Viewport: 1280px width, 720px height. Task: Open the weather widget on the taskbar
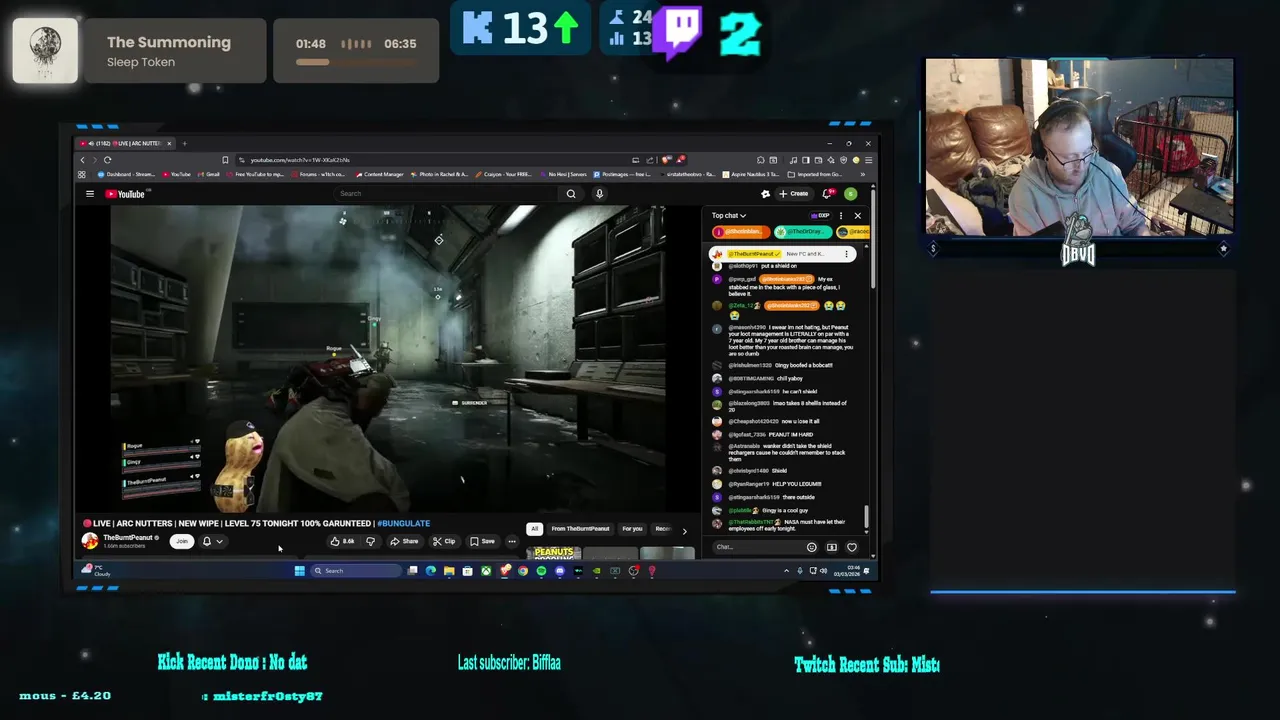pos(97,571)
